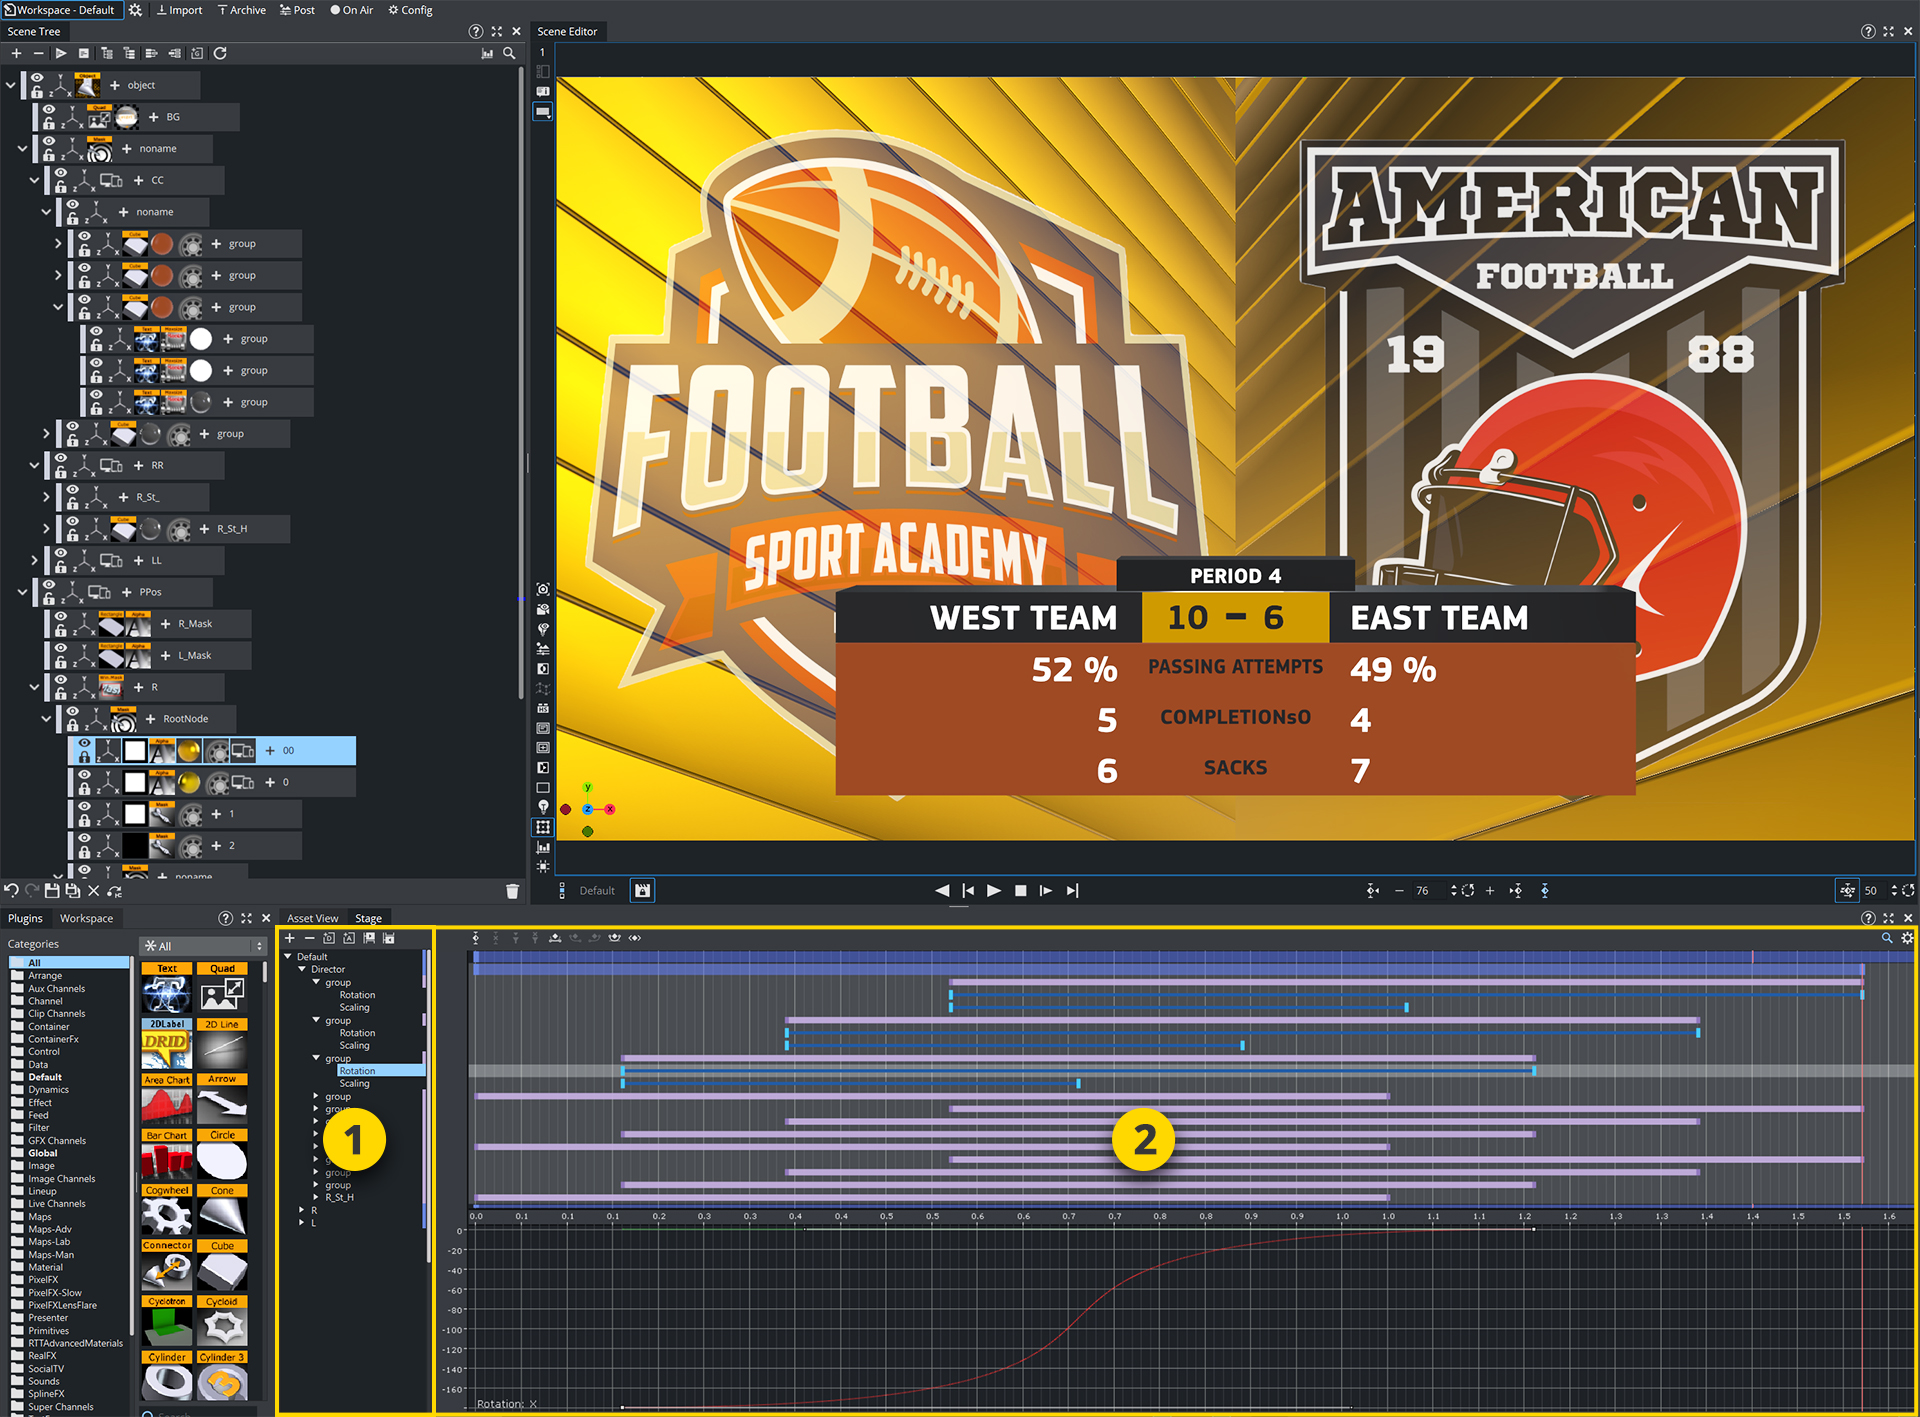Expand the R_St_ container chevron
This screenshot has height=1417, width=1920.
46,497
